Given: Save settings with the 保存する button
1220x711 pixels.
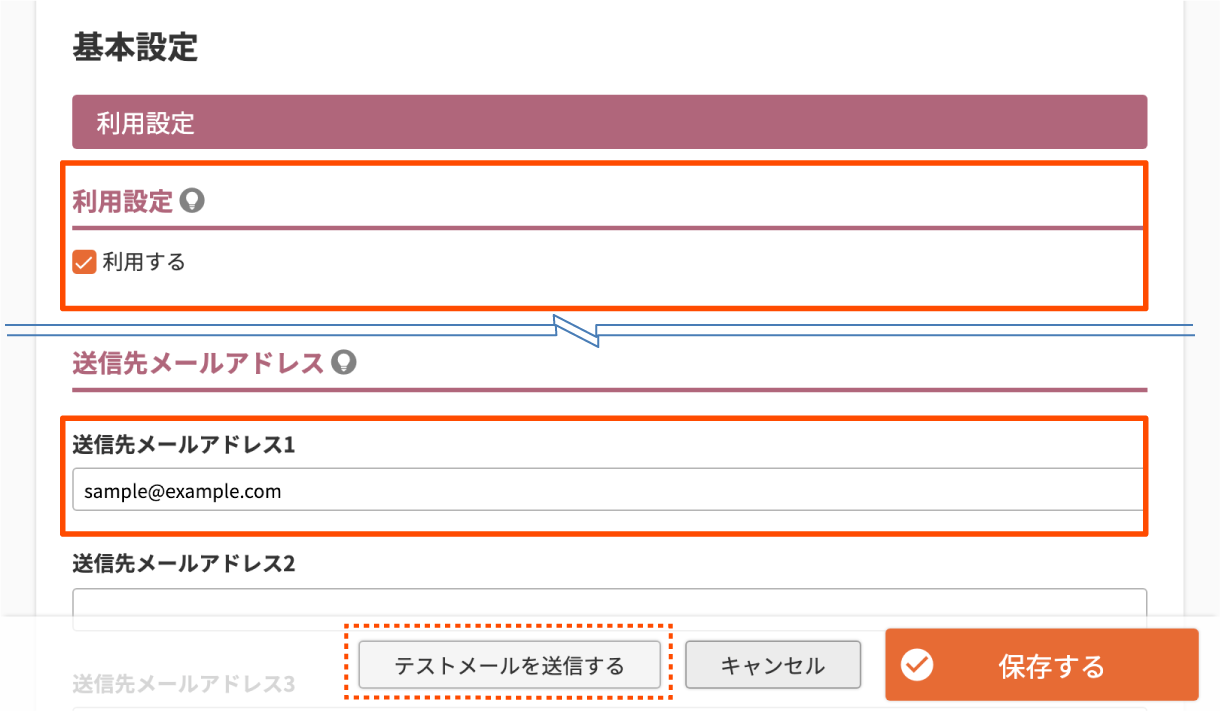Looking at the screenshot, I should coord(1041,664).
